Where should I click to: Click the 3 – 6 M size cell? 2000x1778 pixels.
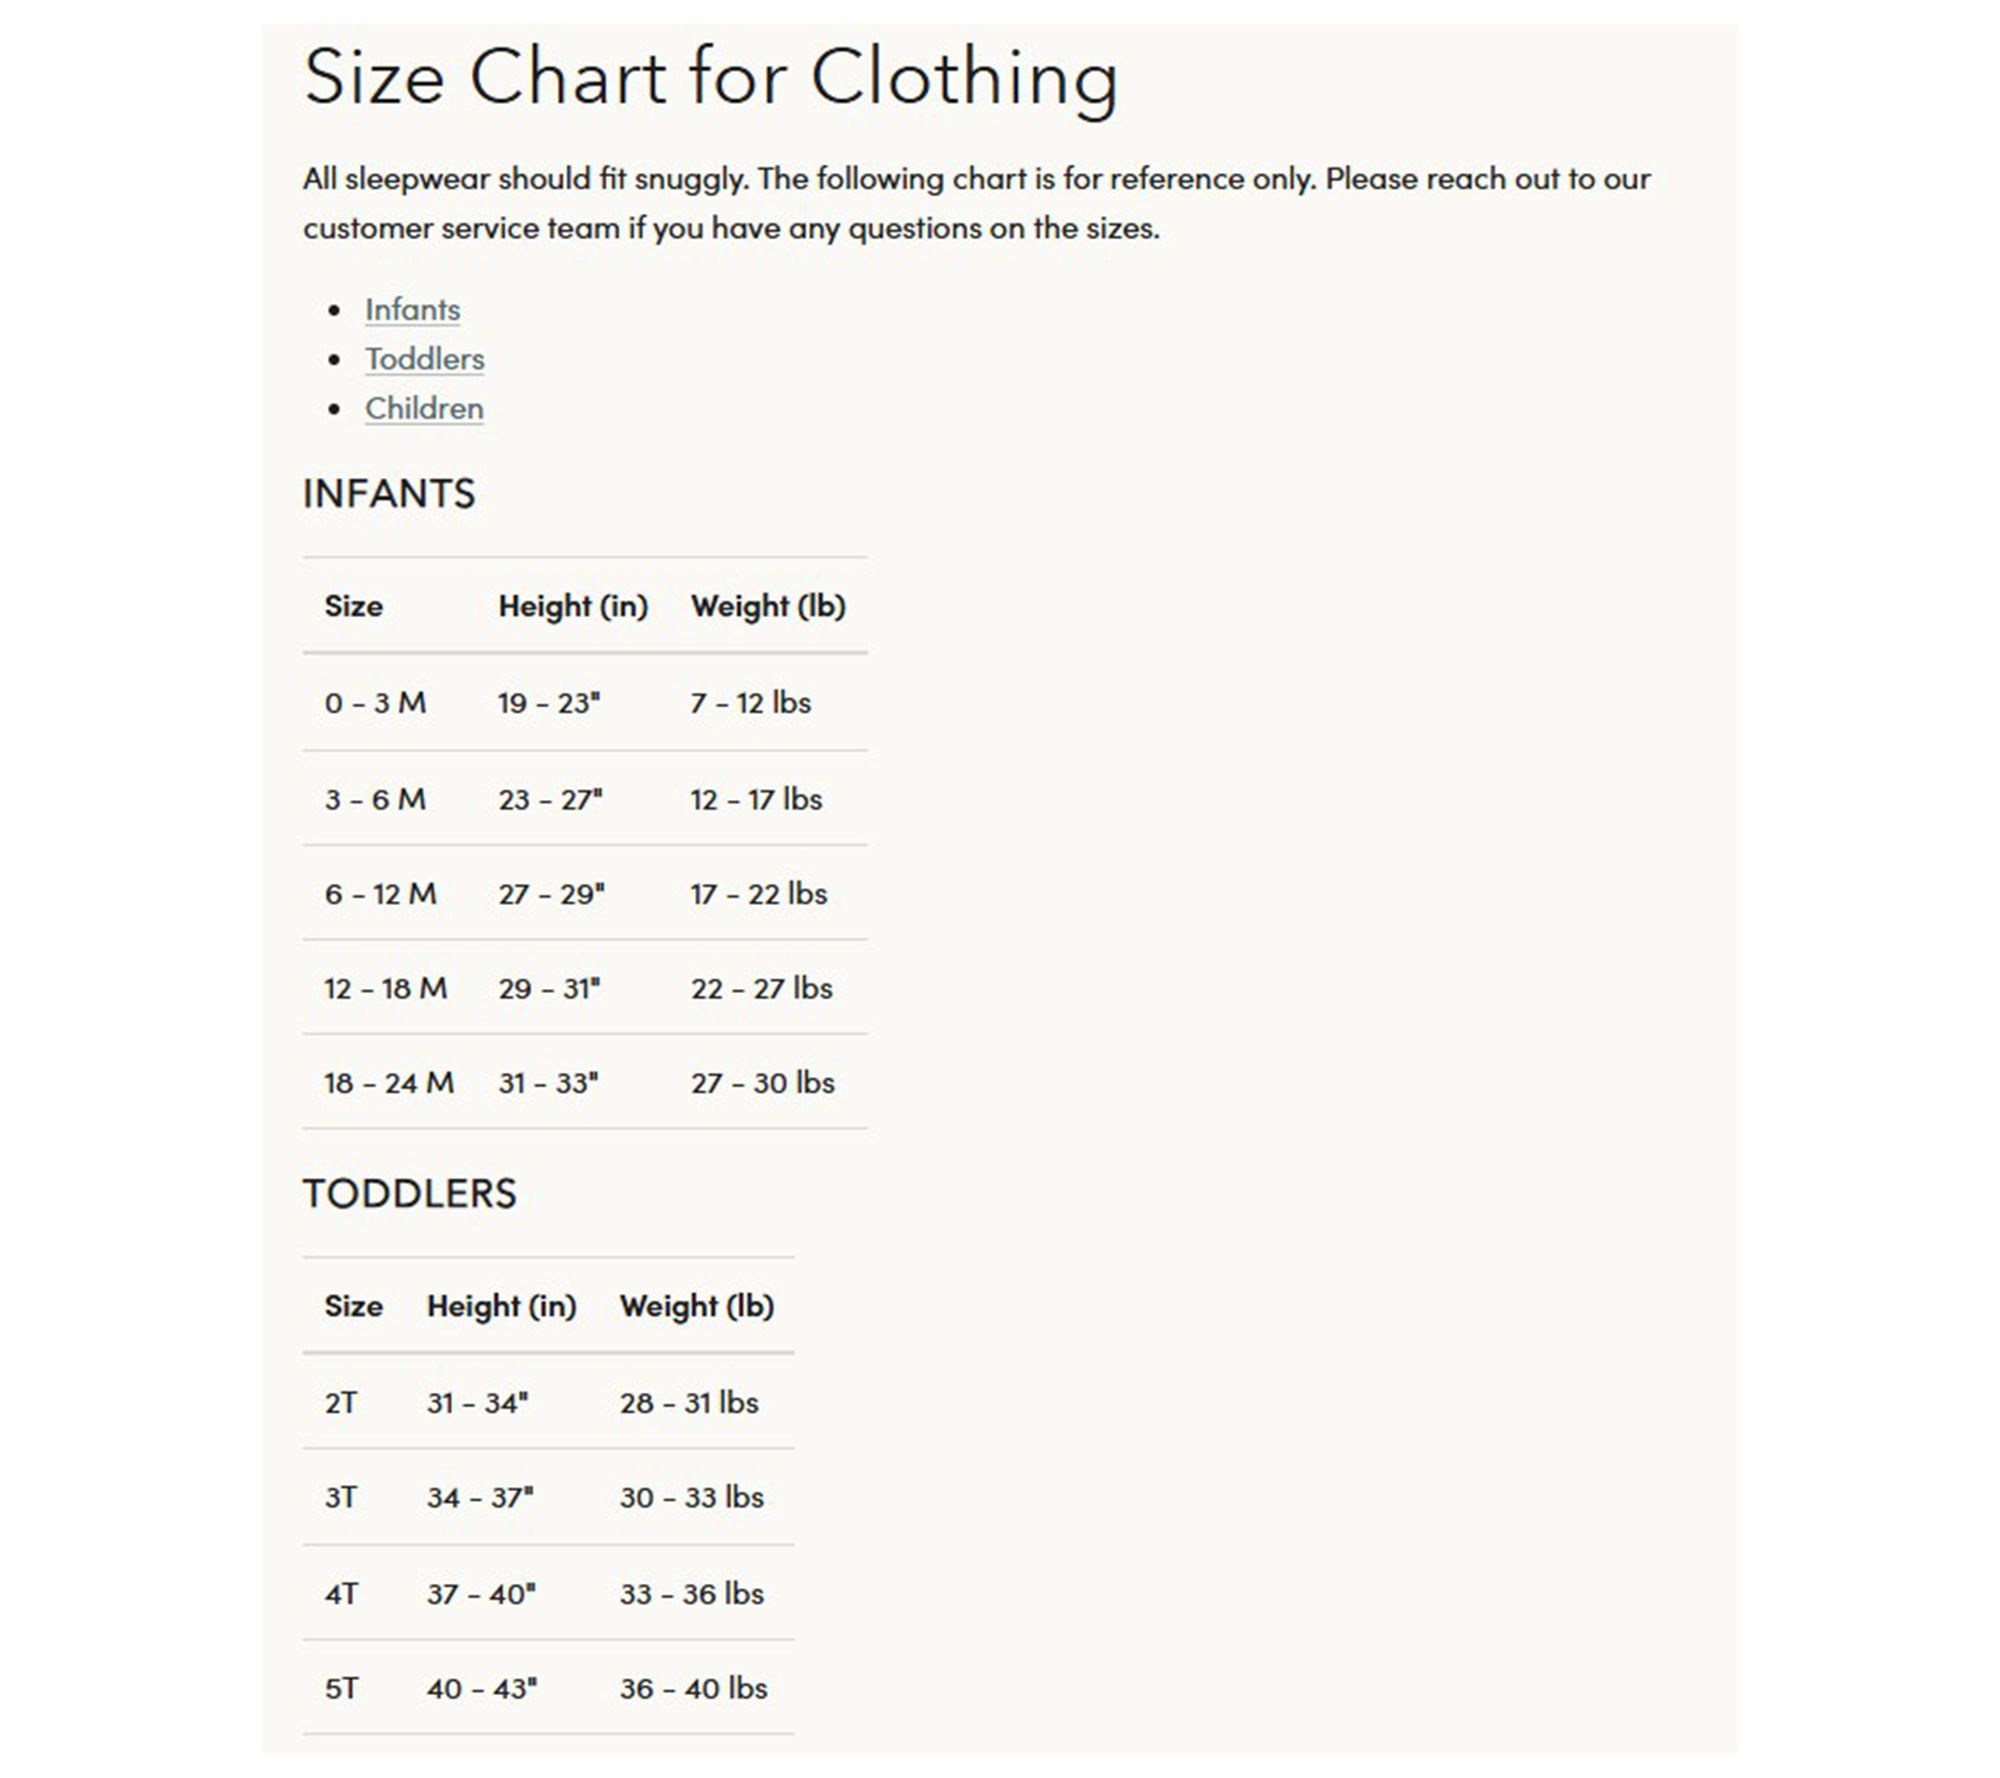click(x=375, y=800)
